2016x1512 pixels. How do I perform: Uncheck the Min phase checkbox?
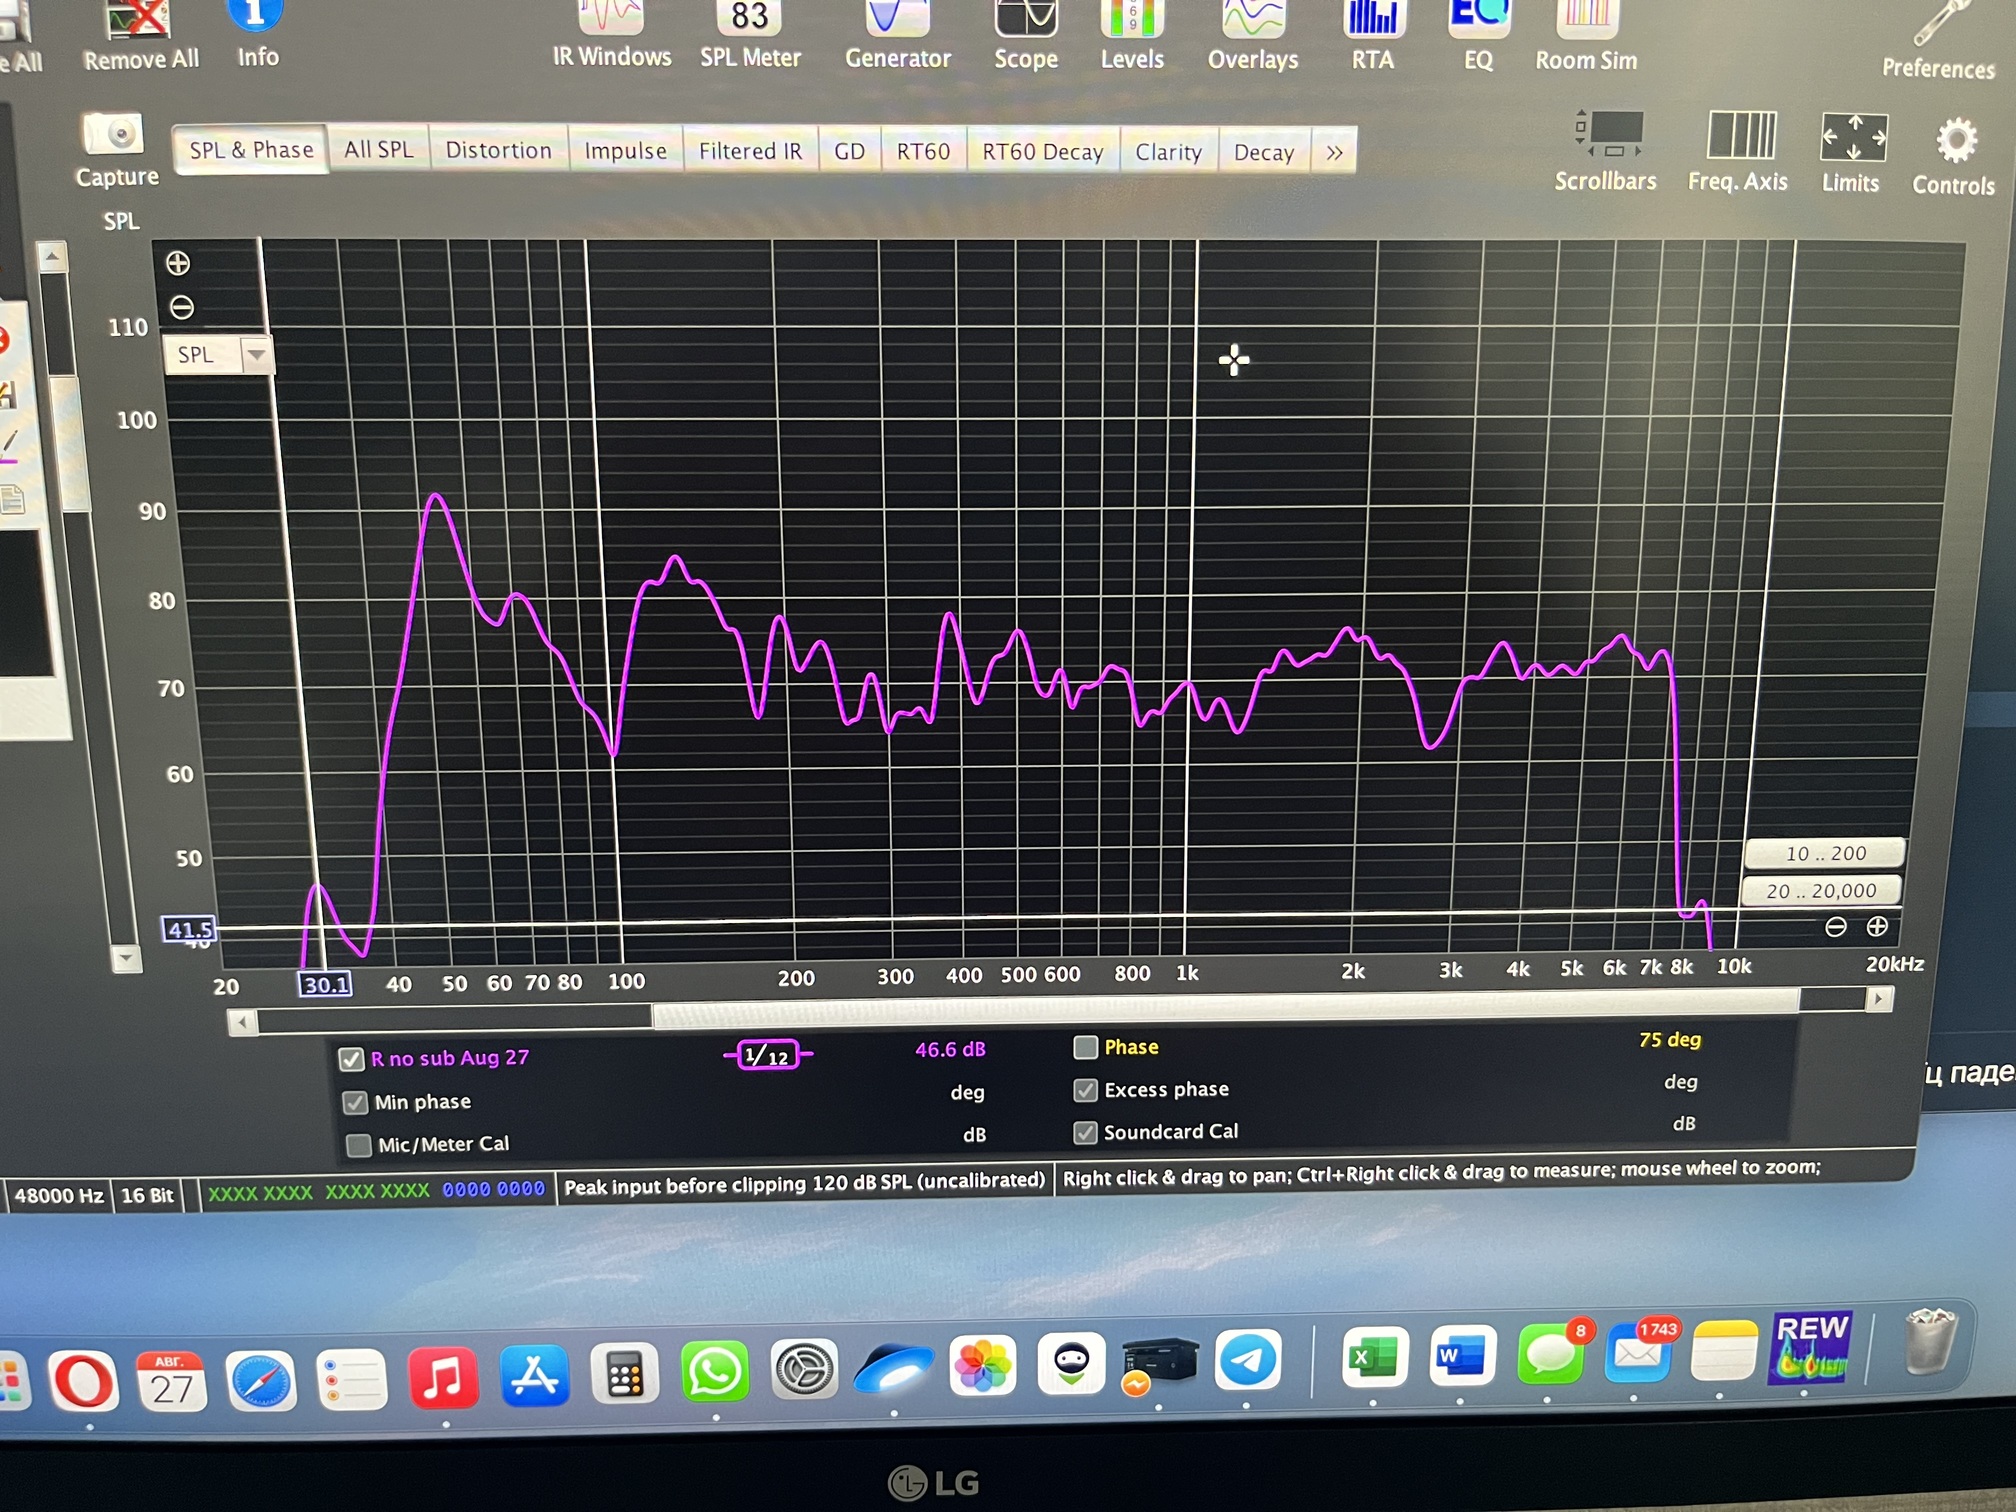coord(354,1102)
